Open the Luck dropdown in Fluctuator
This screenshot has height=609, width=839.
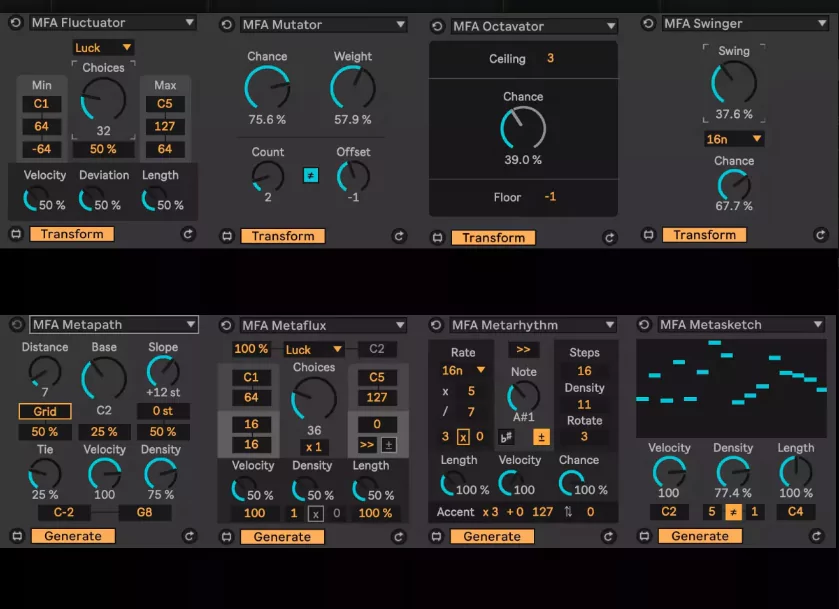pyautogui.click(x=103, y=48)
